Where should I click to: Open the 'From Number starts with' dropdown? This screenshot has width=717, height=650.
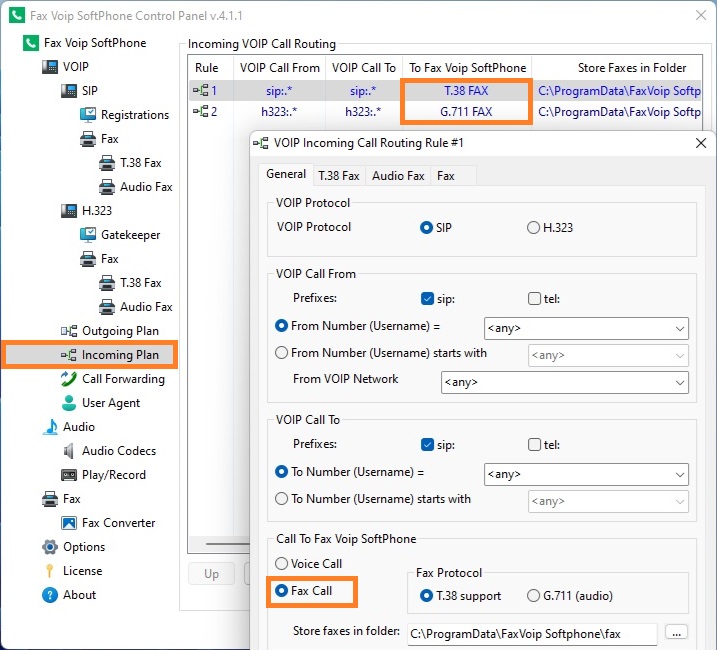tap(608, 355)
